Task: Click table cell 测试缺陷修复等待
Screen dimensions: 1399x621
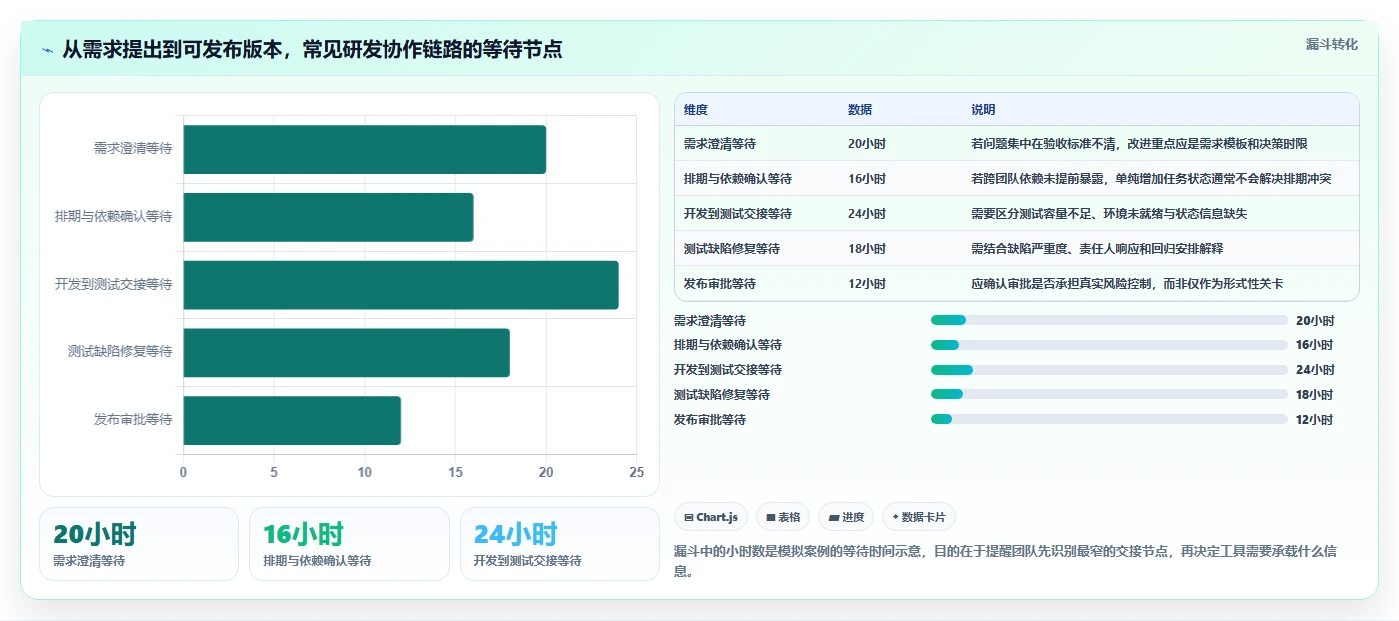Action: [x=732, y=249]
